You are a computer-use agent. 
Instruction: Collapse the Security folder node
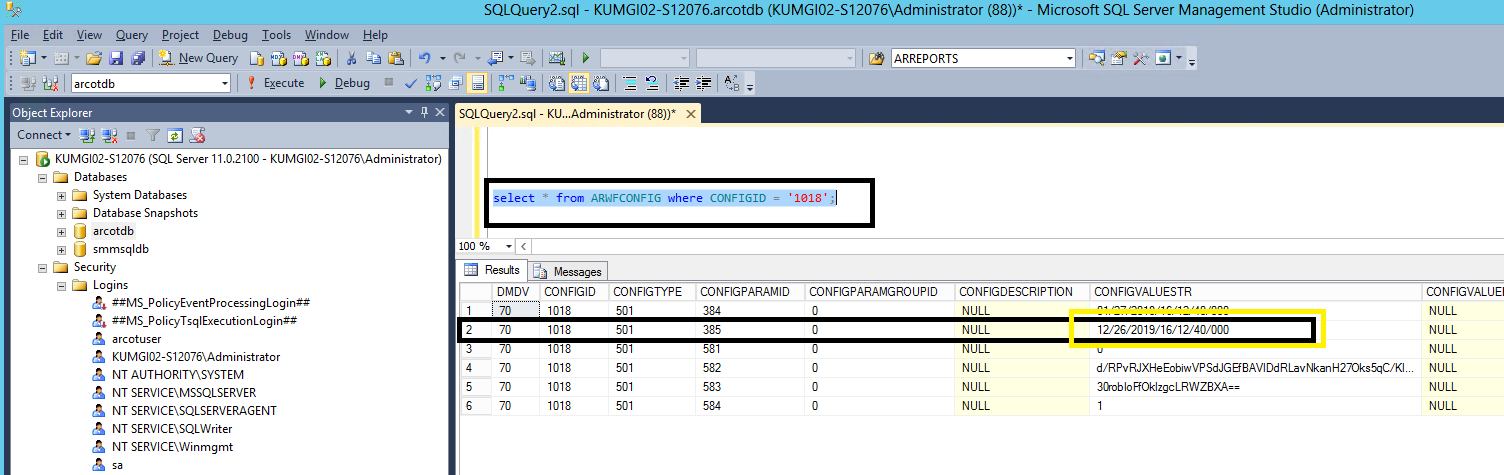(43, 267)
